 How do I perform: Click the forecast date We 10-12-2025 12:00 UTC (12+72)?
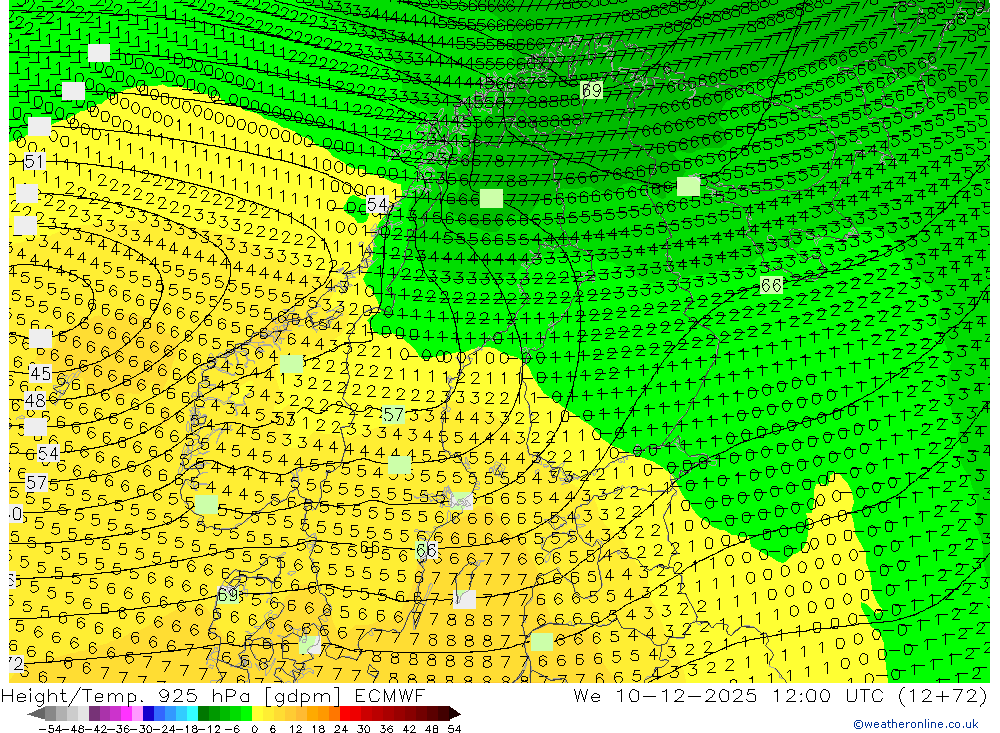click(780, 695)
